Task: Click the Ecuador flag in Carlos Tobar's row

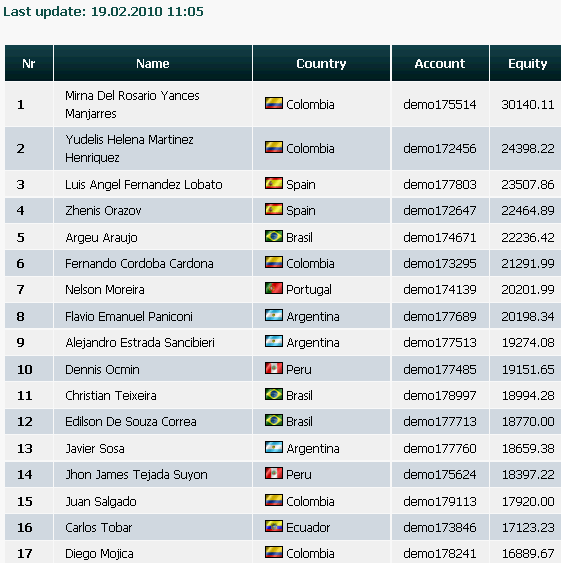Action: pos(274,526)
